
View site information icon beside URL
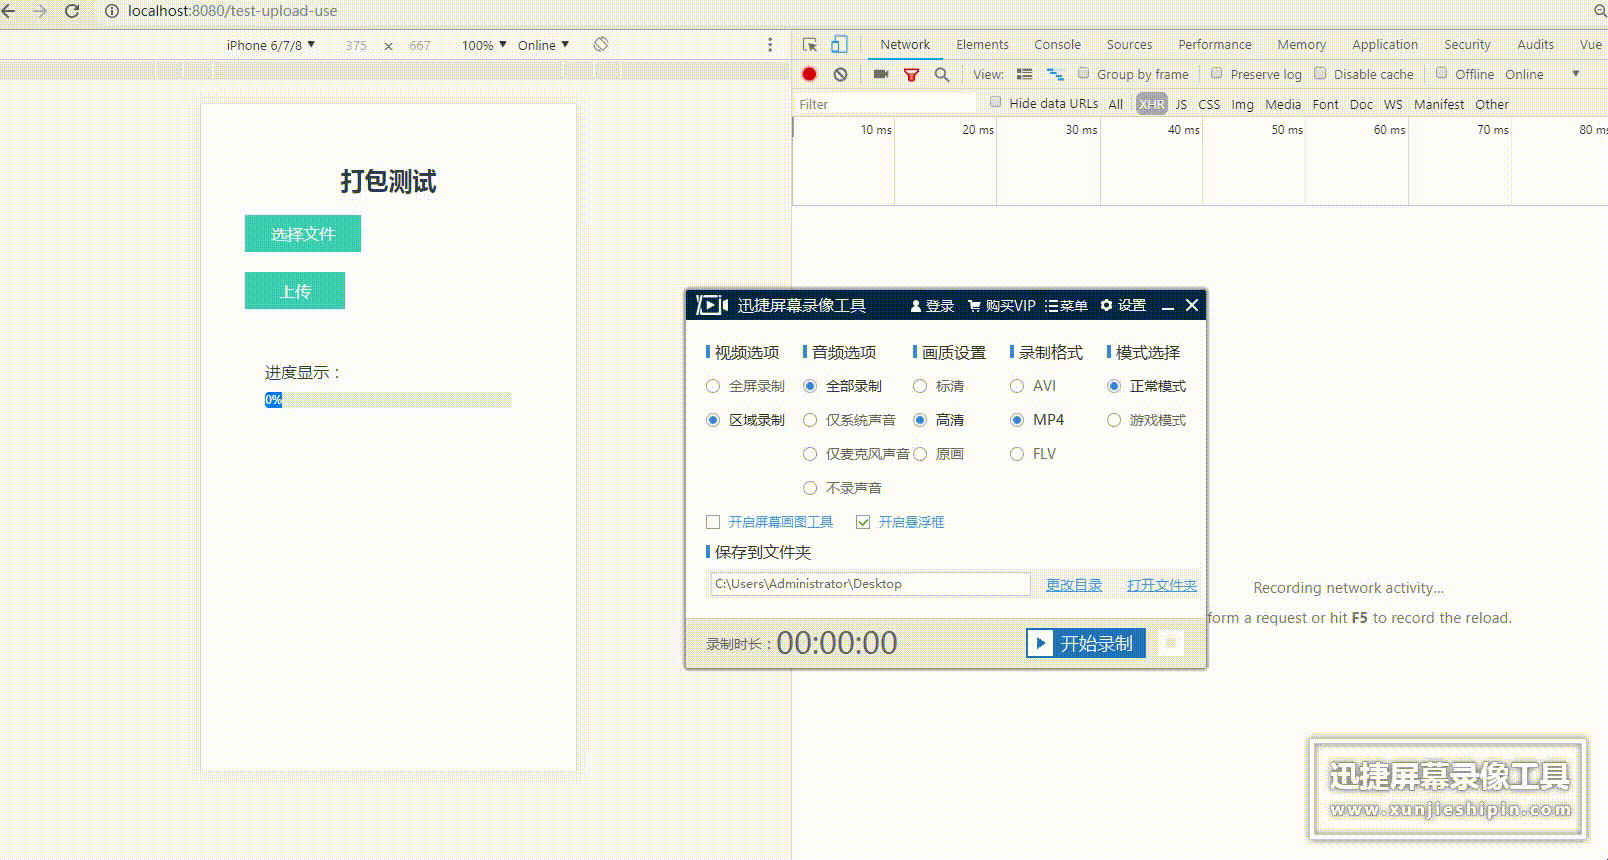tap(112, 11)
